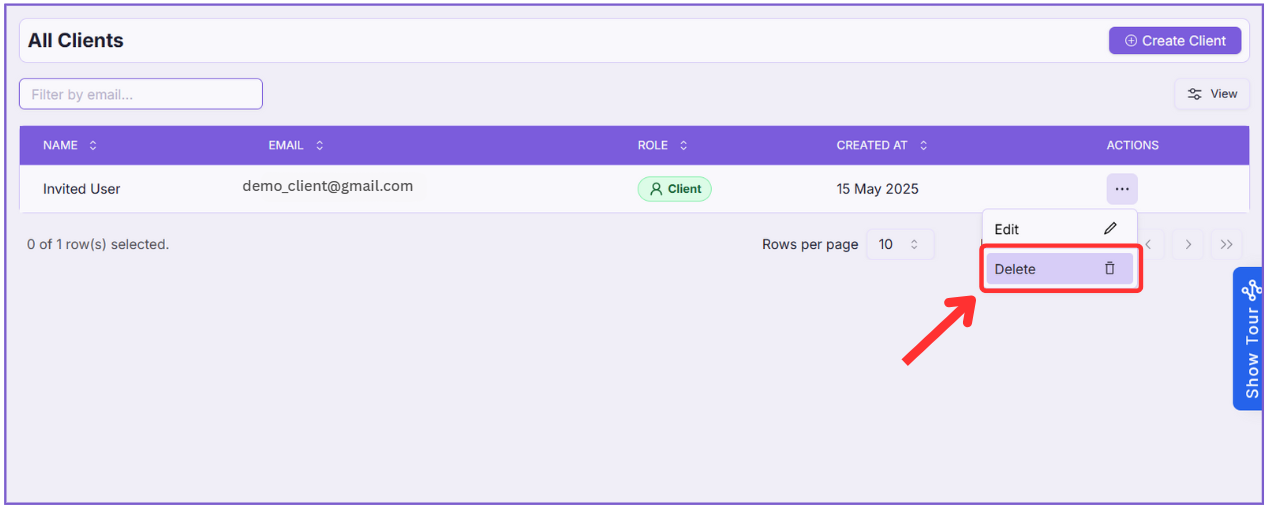Select the Invited User name cell
This screenshot has width=1268, height=507.
81,189
